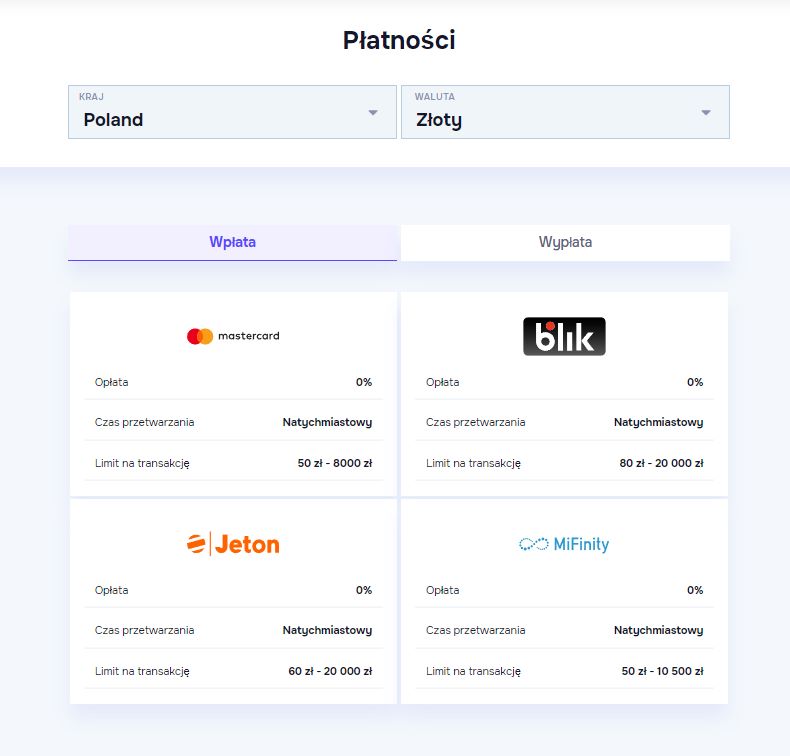This screenshot has height=756, width=790.
Task: Open the Kraj country dropdown arrow
Action: [x=373, y=112]
